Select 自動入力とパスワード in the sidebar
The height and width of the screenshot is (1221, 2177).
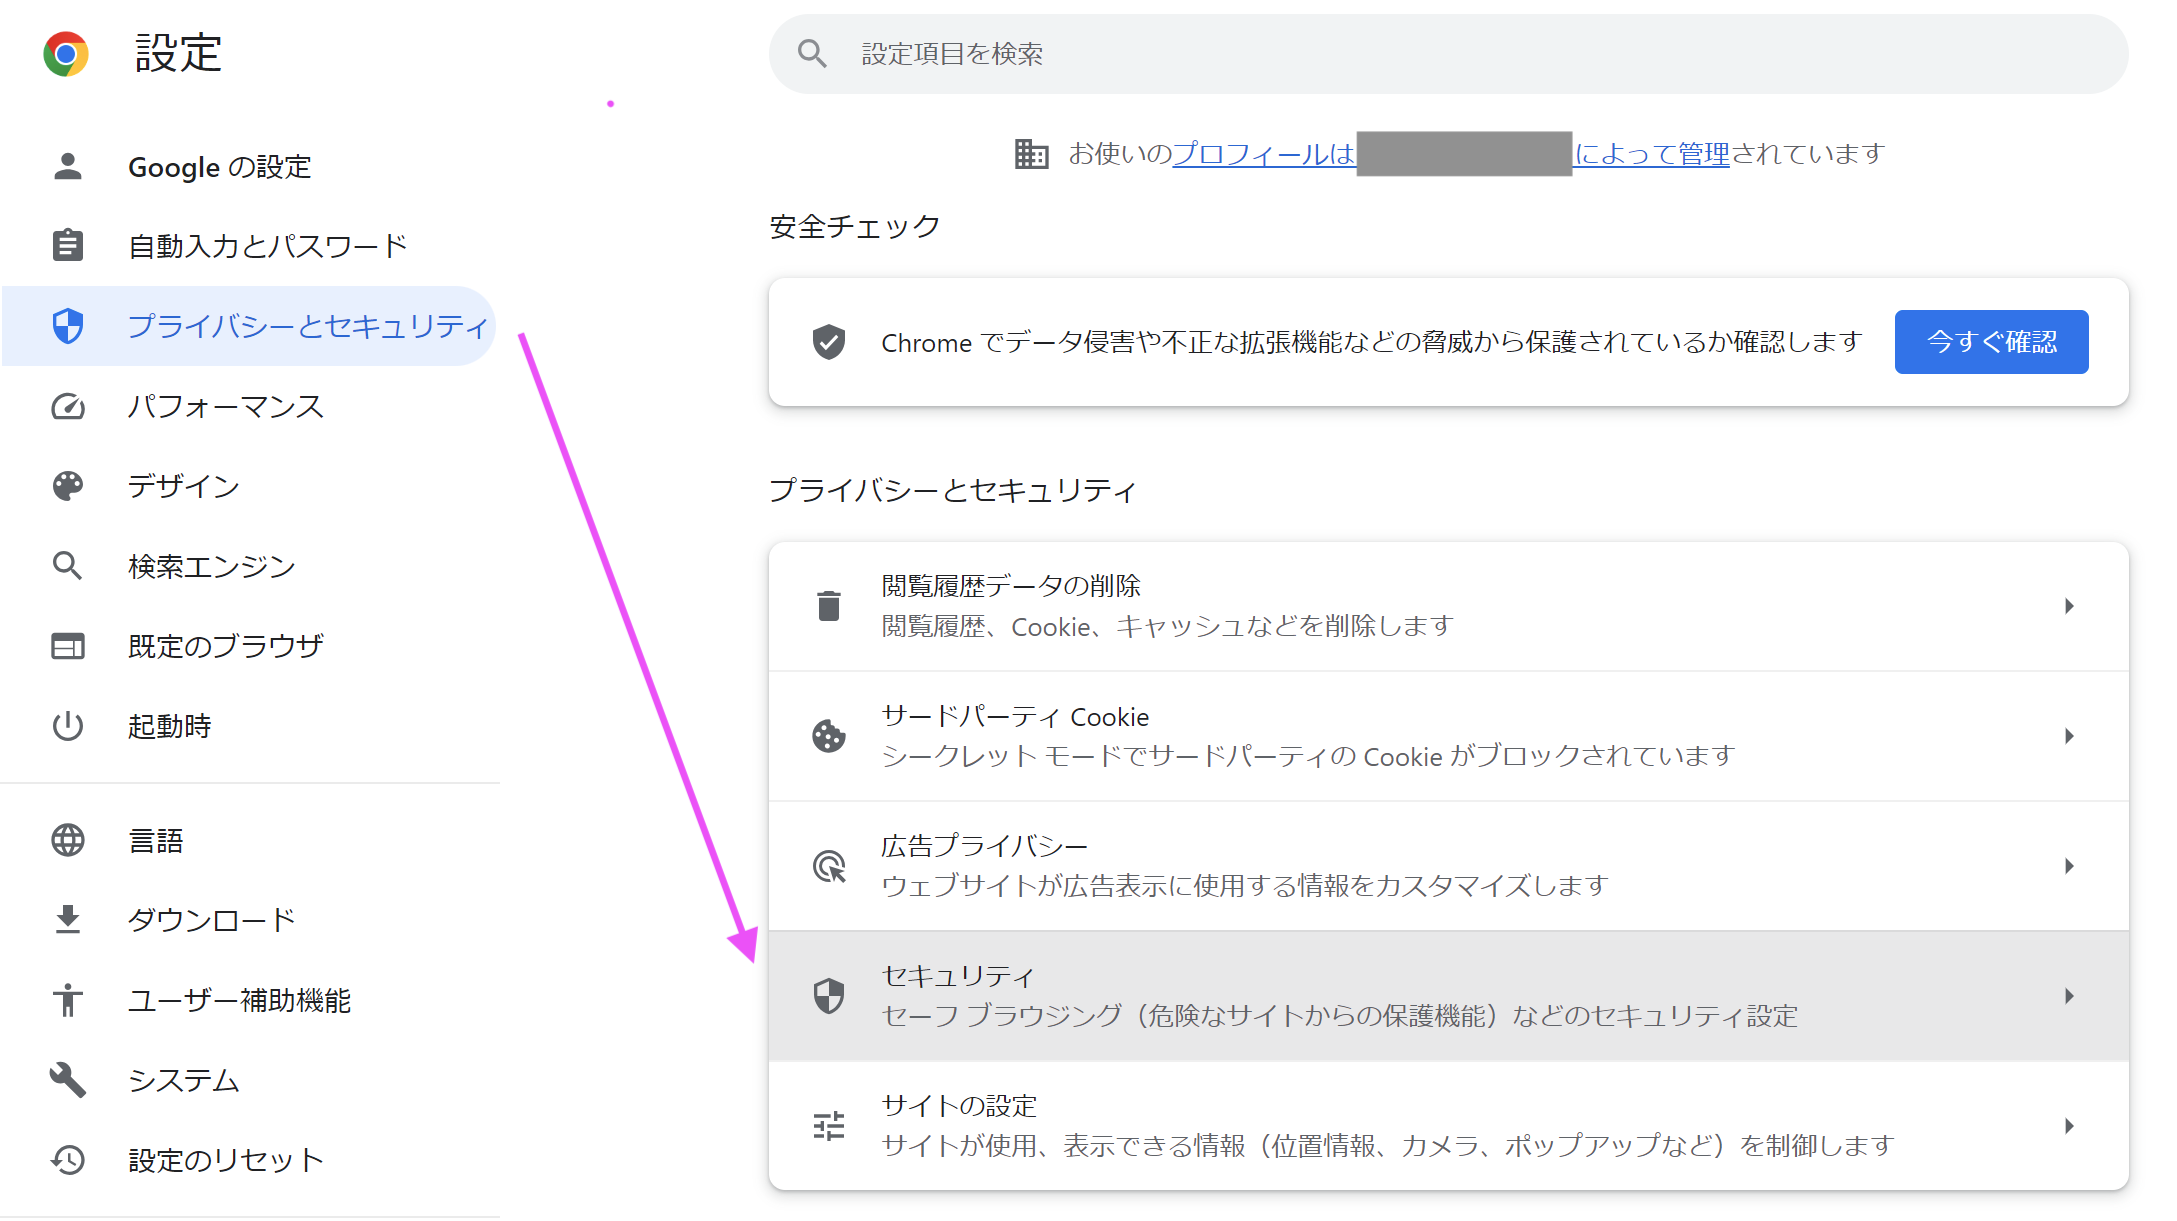point(267,246)
